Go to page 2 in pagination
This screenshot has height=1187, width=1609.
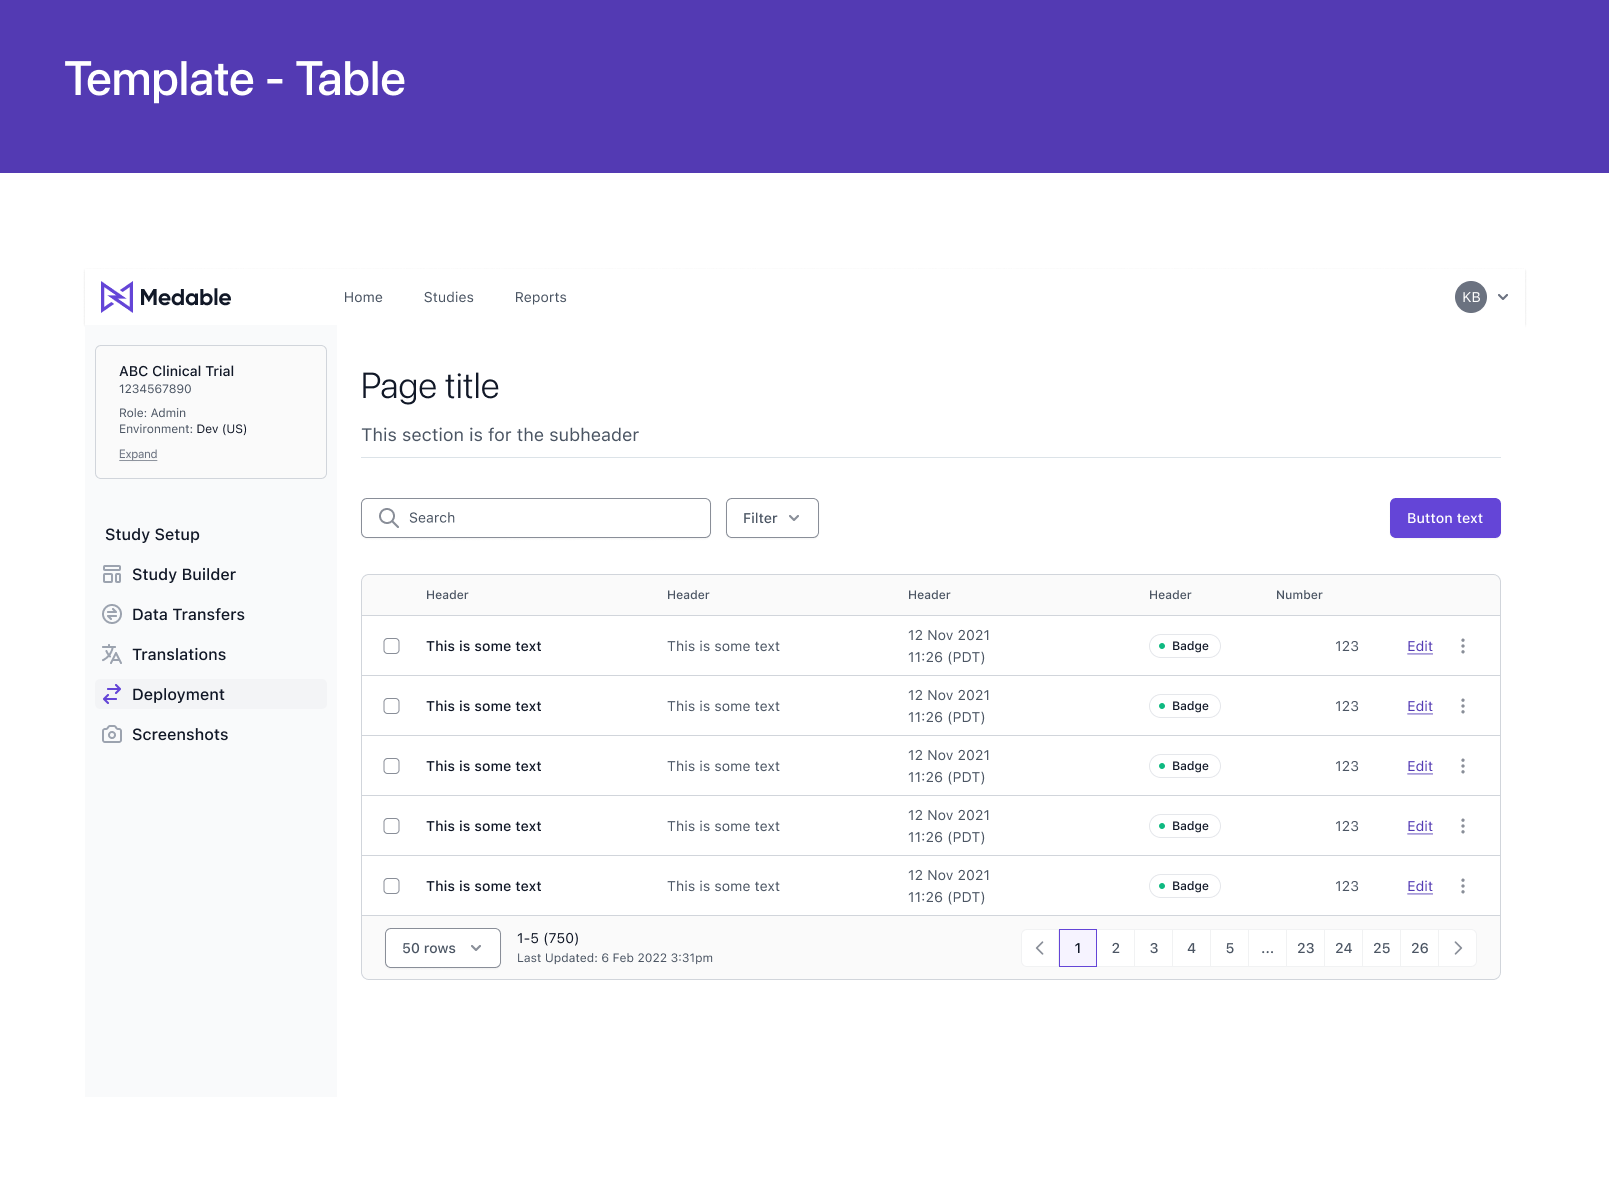point(1115,948)
